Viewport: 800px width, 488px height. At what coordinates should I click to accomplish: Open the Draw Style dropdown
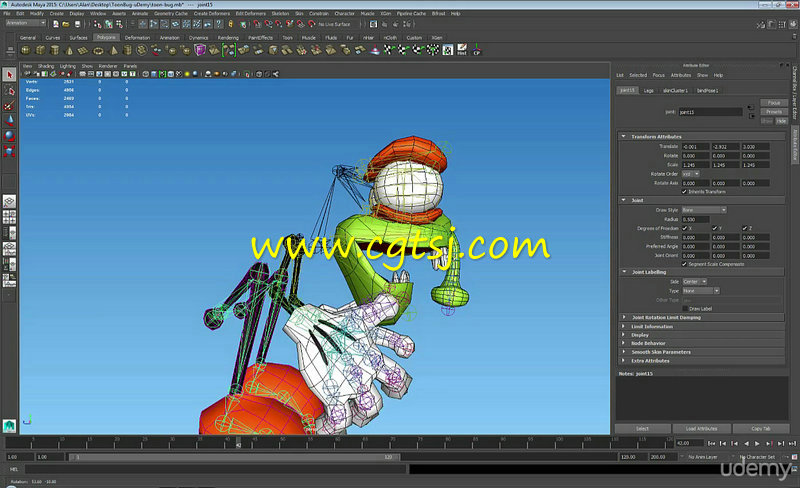coord(704,210)
